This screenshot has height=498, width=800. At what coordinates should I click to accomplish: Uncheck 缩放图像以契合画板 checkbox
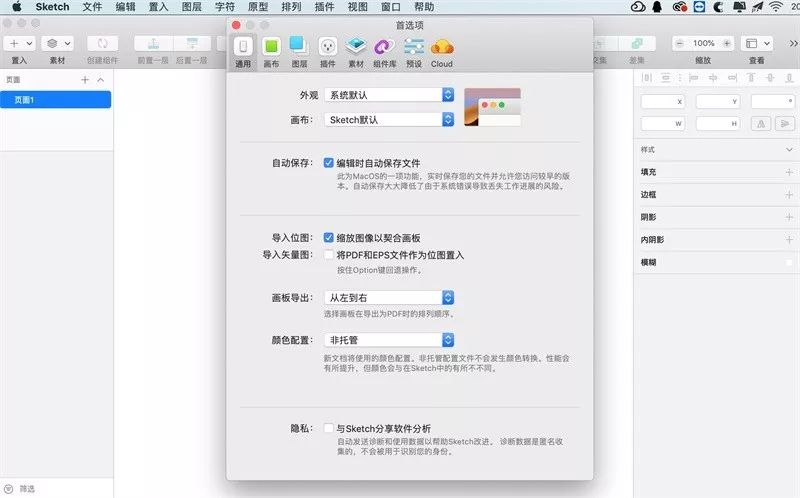[329, 237]
